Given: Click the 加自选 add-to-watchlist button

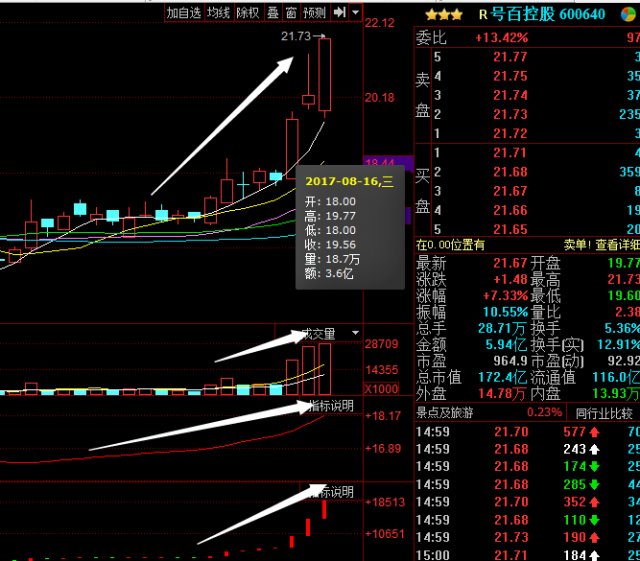Looking at the screenshot, I should (184, 13).
